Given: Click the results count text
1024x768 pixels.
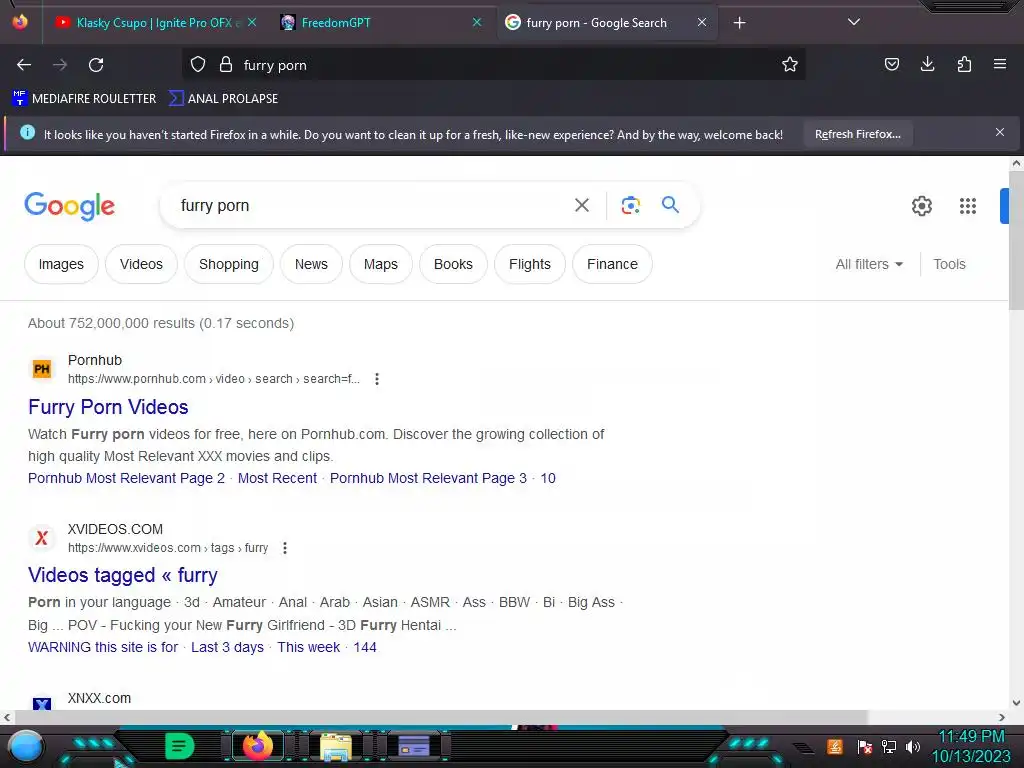Looking at the screenshot, I should click(x=161, y=323).
